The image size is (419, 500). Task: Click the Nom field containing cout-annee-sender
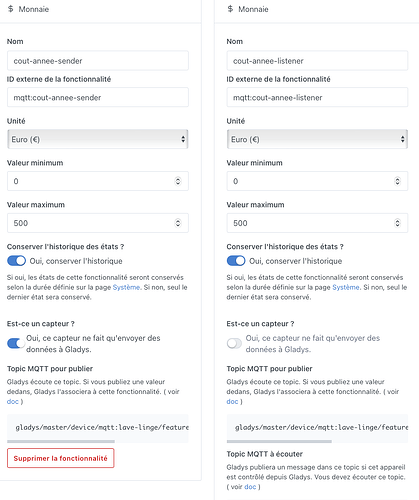98,61
